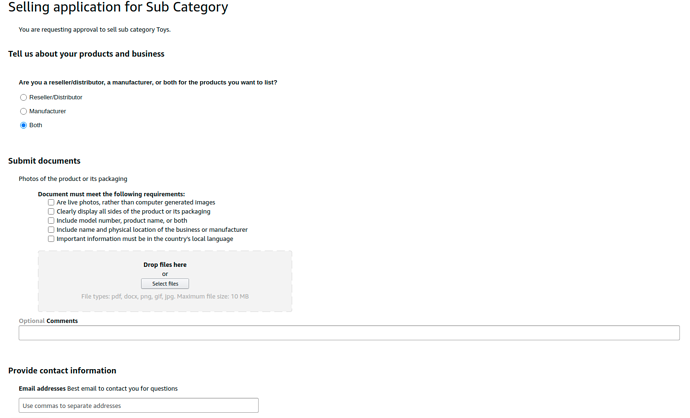The width and height of the screenshot is (690, 418).
Task: Select the Both radio button
Action: pos(24,125)
